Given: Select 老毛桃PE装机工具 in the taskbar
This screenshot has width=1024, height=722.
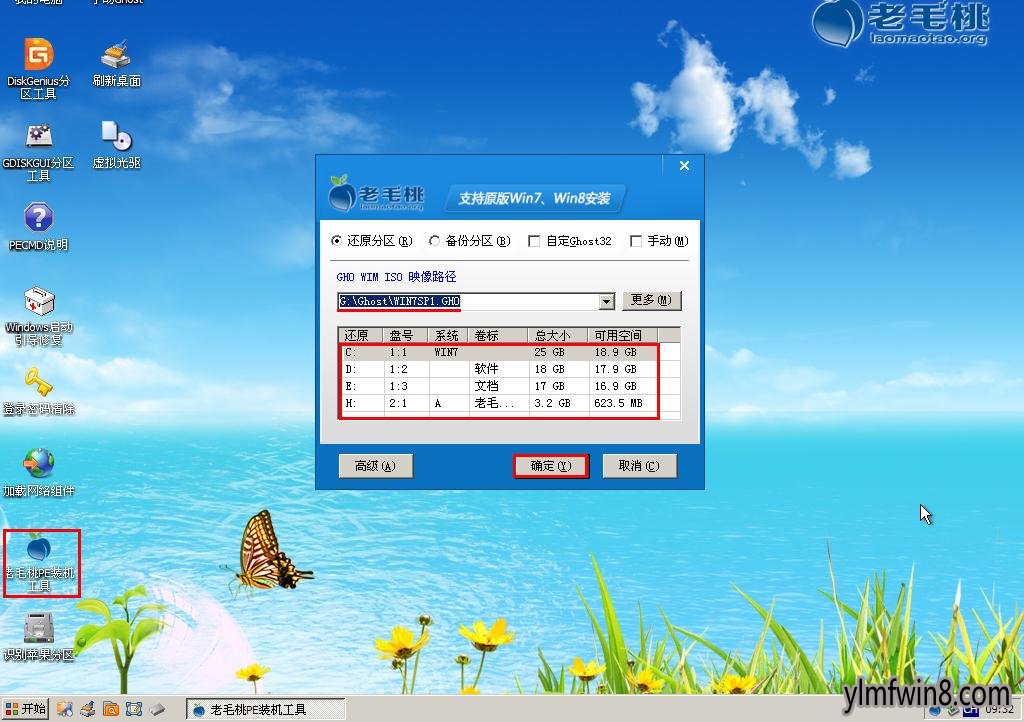Looking at the screenshot, I should [x=264, y=707].
